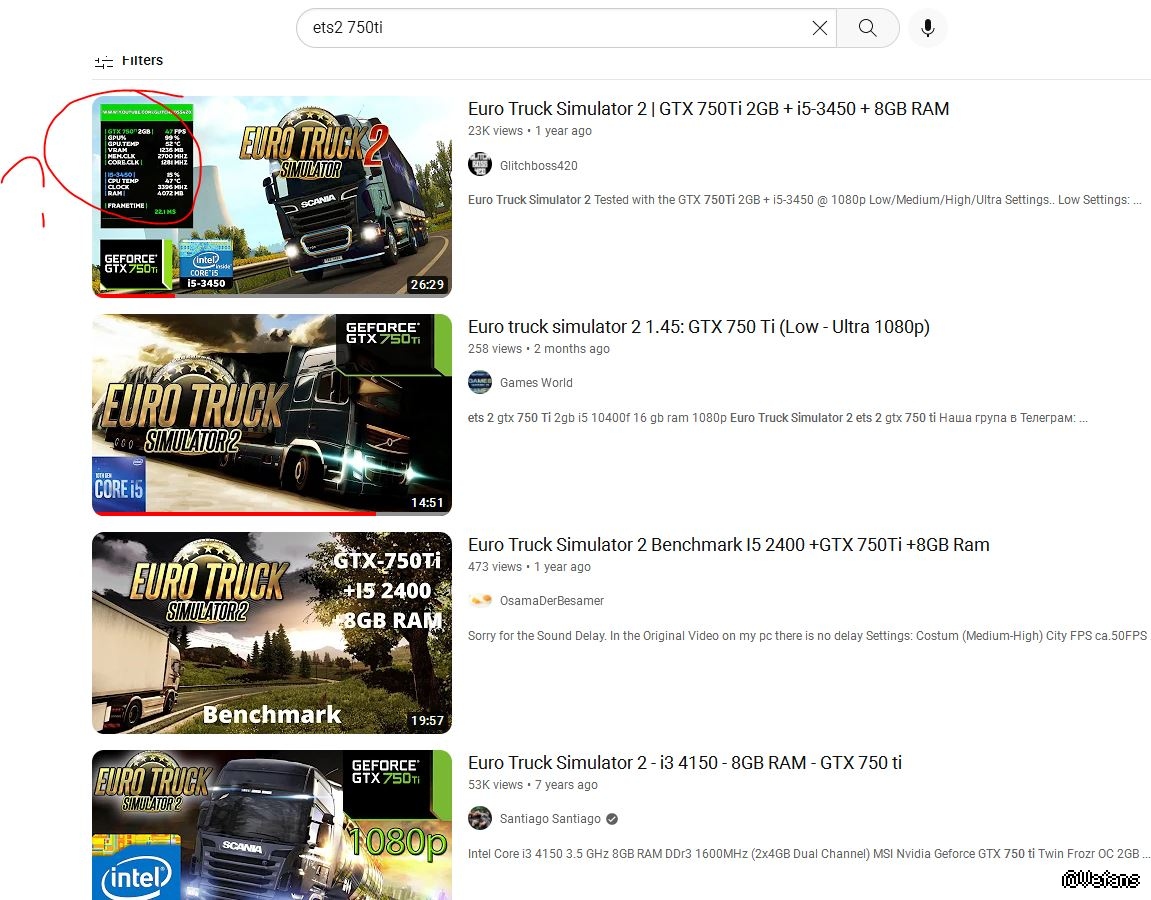The width and height of the screenshot is (1151, 900).
Task: Click the Santiago Santiago channel avatar
Action: point(480,818)
